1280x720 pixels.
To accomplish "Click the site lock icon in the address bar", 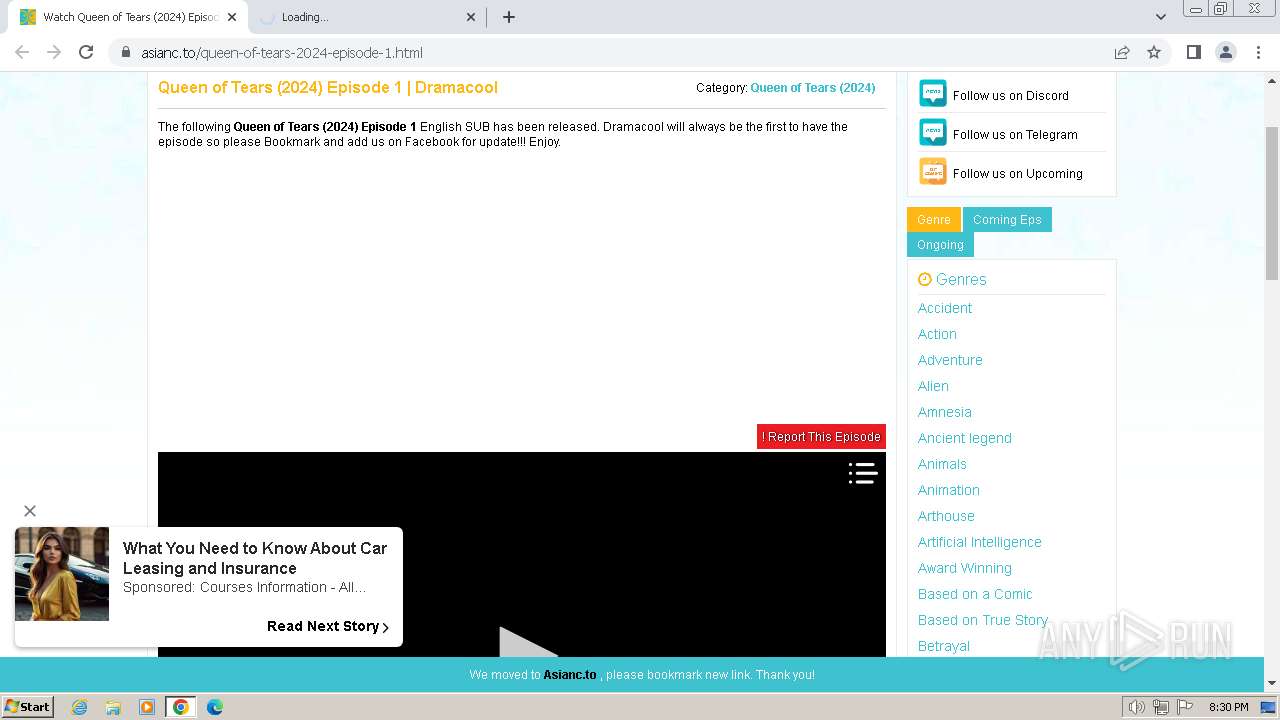I will click(125, 52).
